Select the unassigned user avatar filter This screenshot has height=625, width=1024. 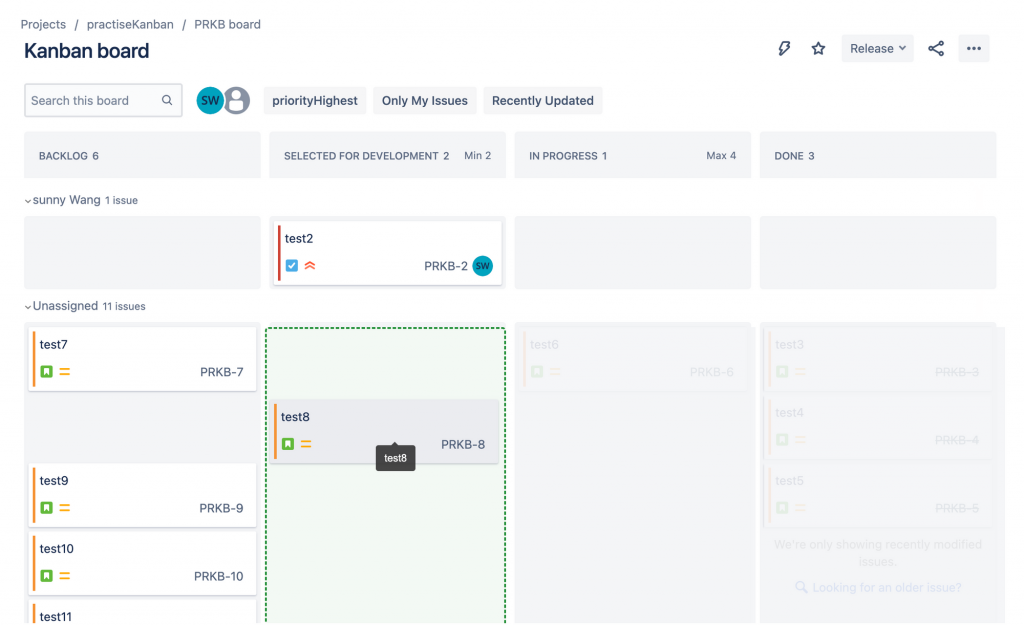[x=237, y=101]
